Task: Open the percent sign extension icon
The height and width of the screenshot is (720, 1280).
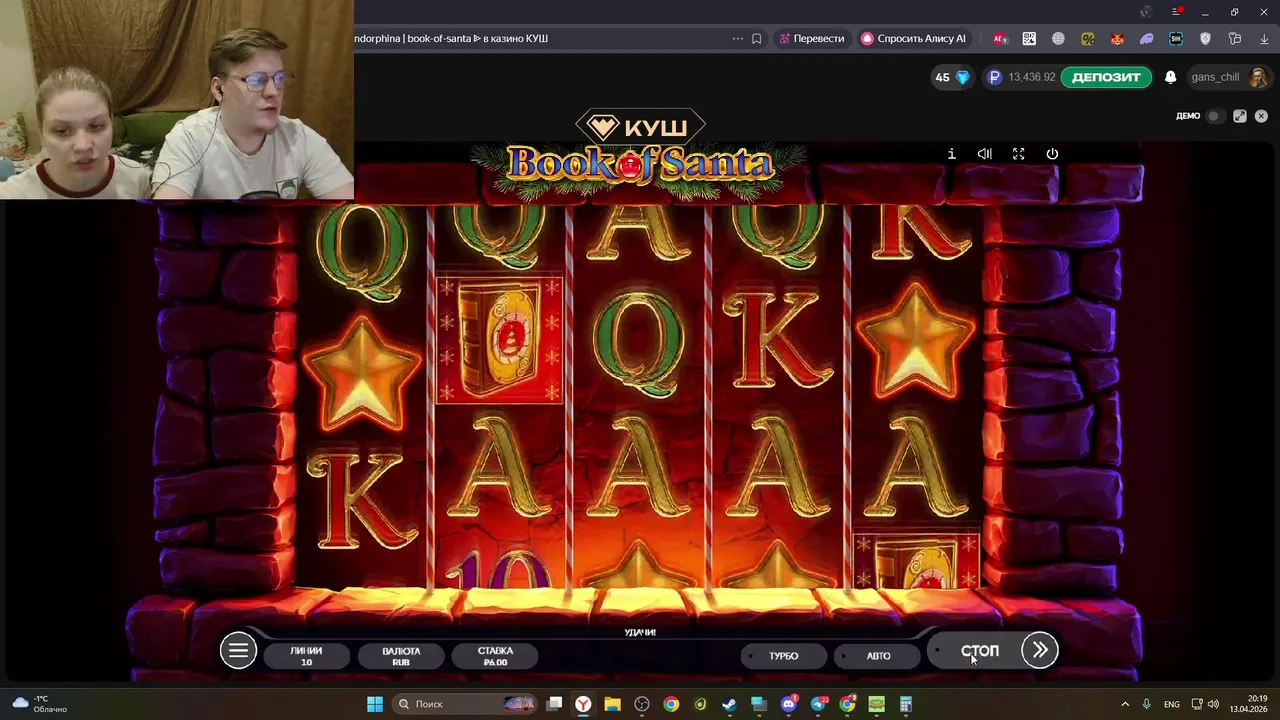Action: (x=1088, y=38)
